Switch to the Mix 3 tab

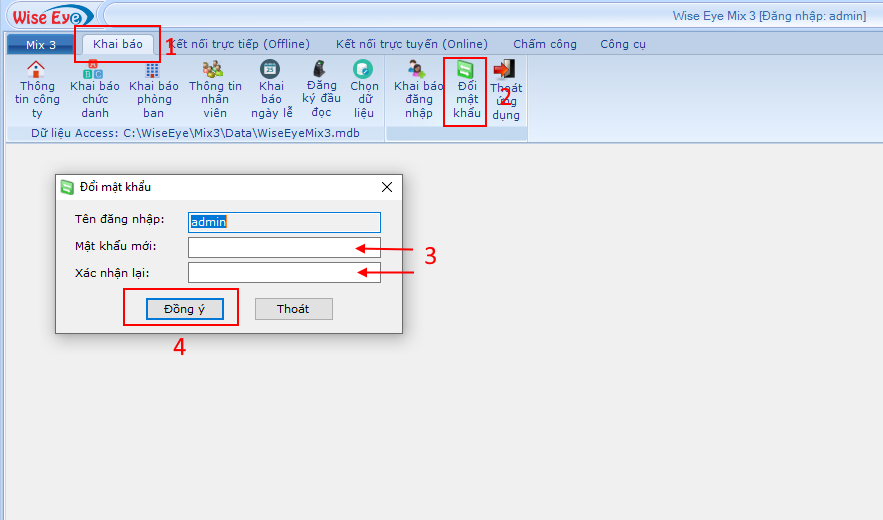pos(41,45)
